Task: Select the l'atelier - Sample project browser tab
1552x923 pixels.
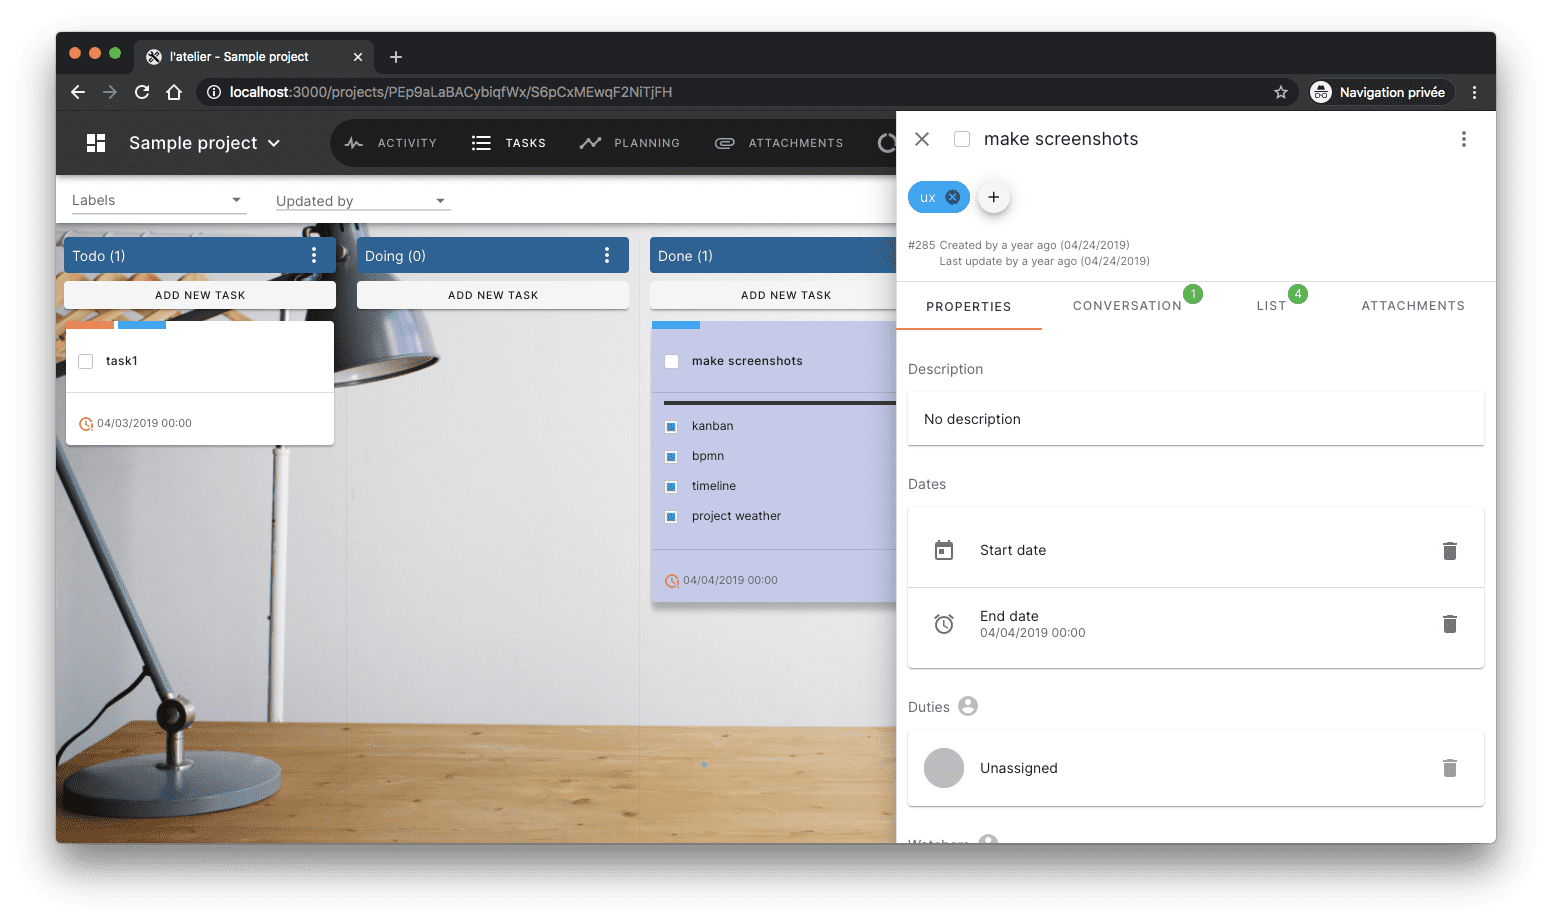Action: 256,57
